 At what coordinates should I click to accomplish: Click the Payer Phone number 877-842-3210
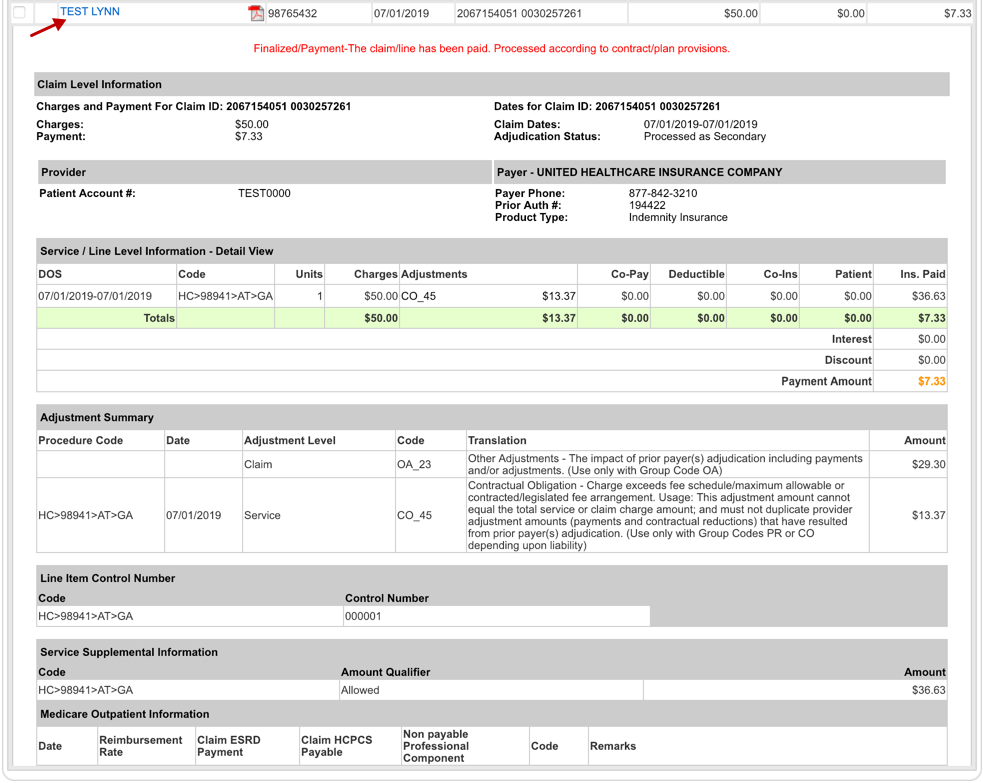pyautogui.click(x=664, y=193)
